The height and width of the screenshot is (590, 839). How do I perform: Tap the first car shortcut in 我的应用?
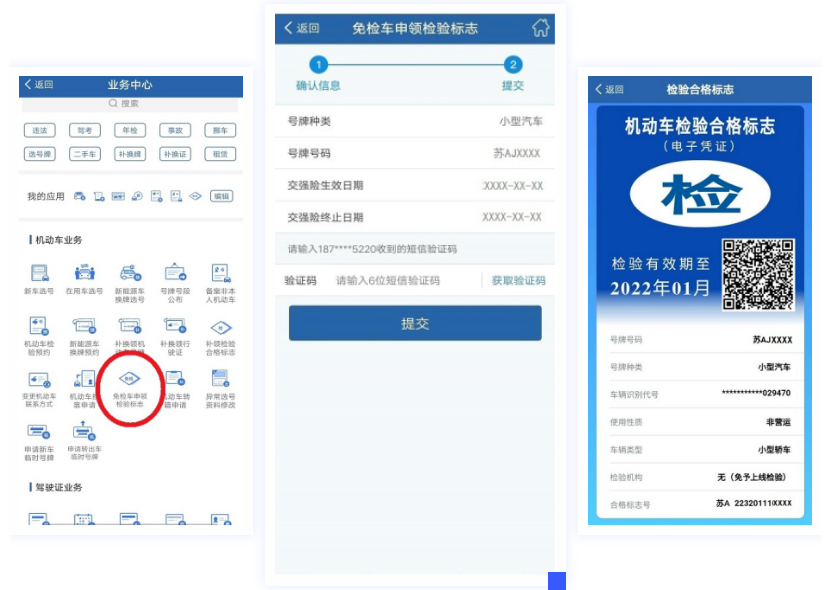[x=79, y=196]
